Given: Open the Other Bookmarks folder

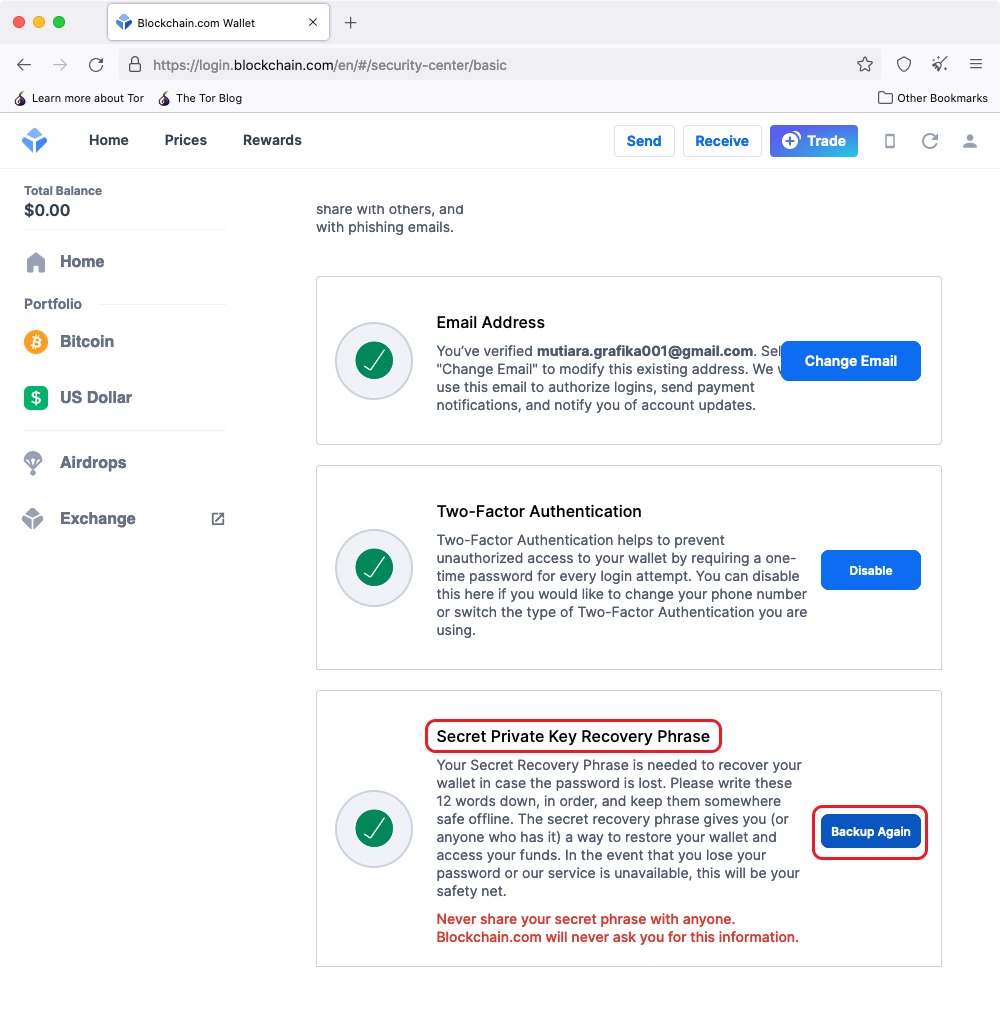Looking at the screenshot, I should (x=933, y=98).
